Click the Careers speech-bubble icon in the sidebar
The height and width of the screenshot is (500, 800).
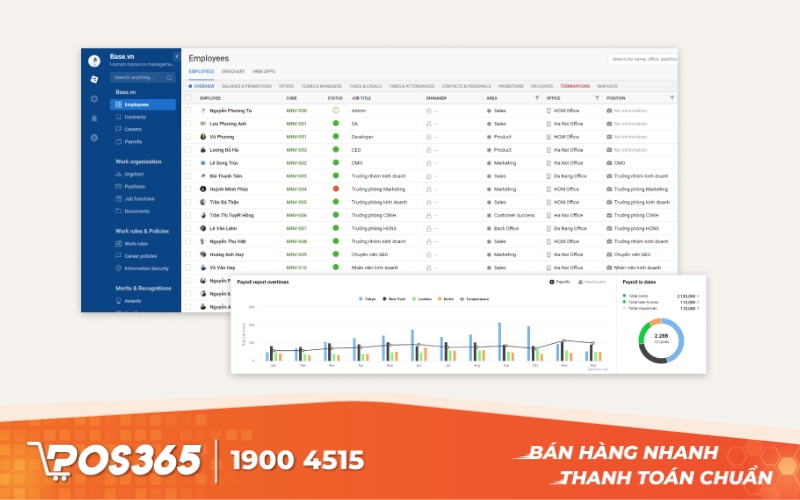(x=118, y=129)
